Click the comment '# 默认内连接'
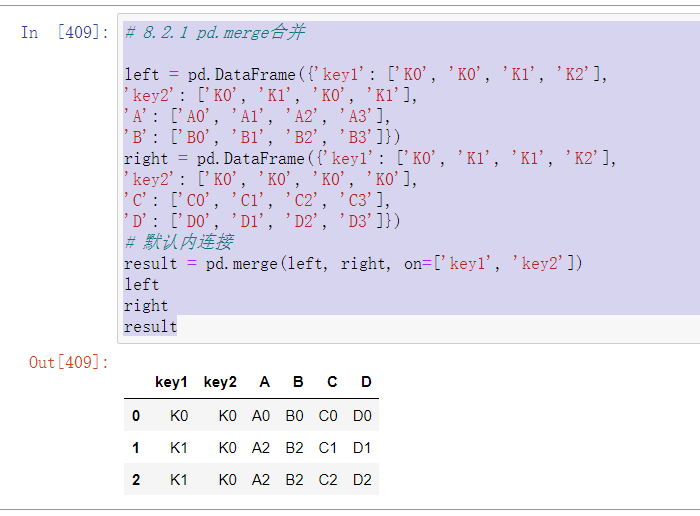 coord(179,242)
